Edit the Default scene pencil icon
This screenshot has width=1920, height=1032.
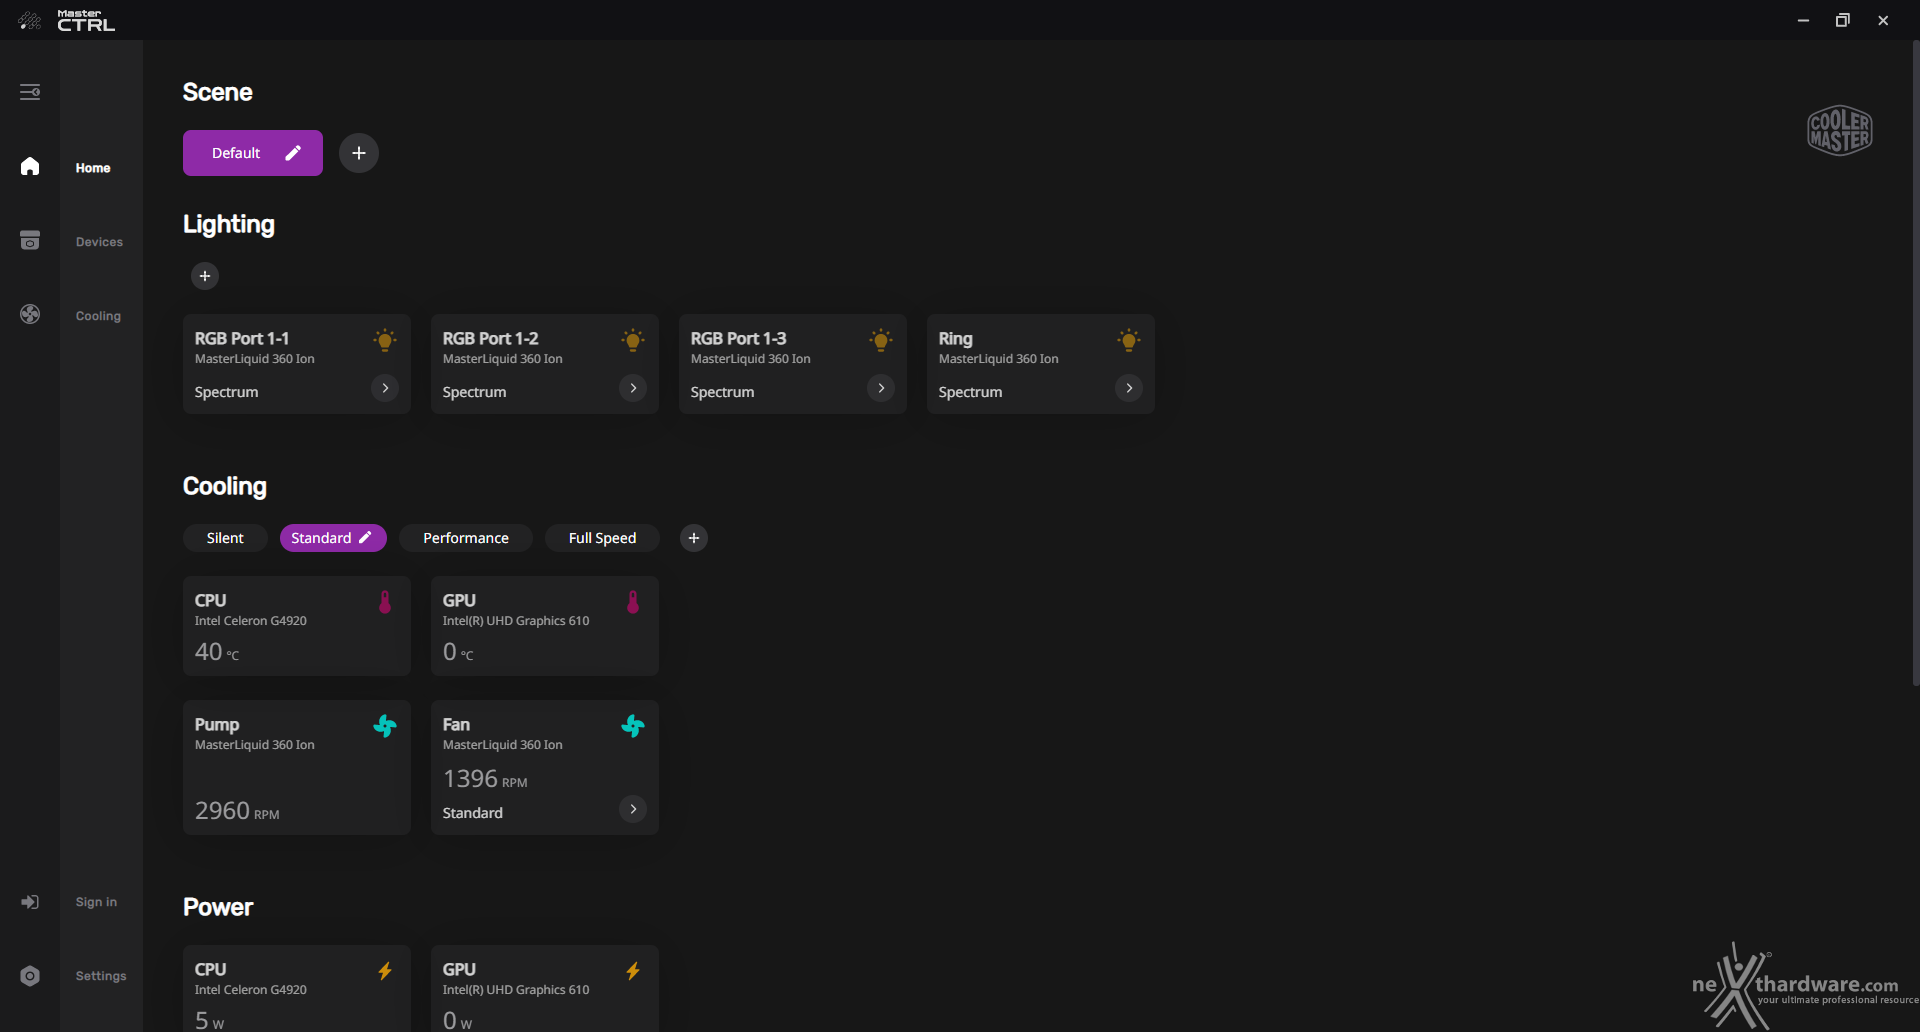(x=293, y=153)
